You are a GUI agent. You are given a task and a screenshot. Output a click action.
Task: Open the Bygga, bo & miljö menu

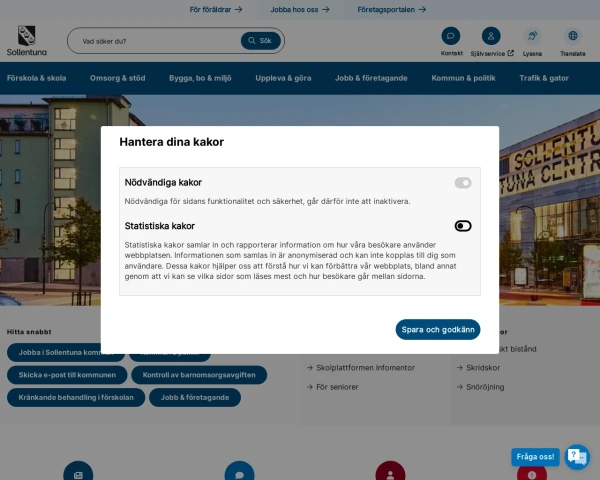[200, 78]
